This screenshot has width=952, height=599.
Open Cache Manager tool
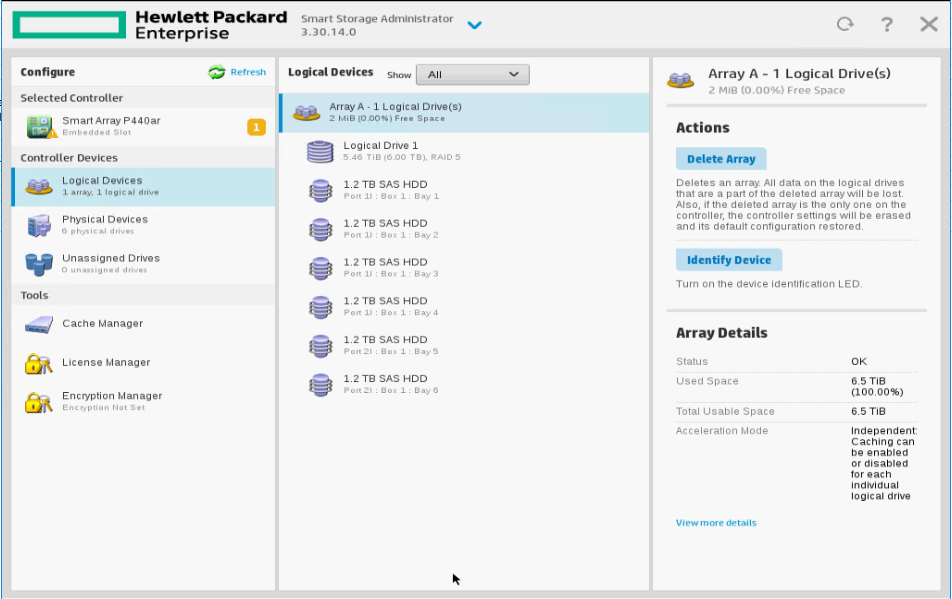[143, 324]
